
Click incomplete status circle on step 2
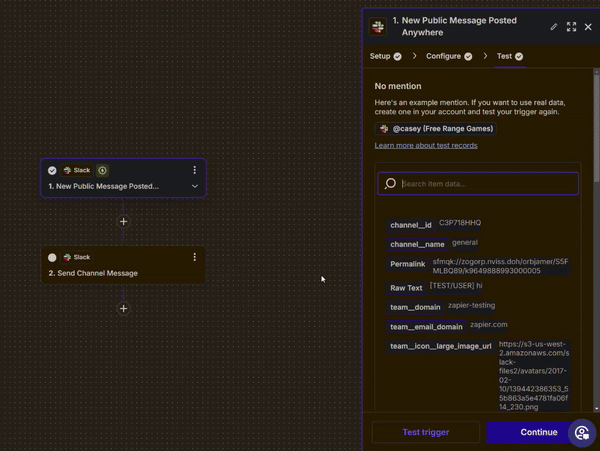(52, 257)
